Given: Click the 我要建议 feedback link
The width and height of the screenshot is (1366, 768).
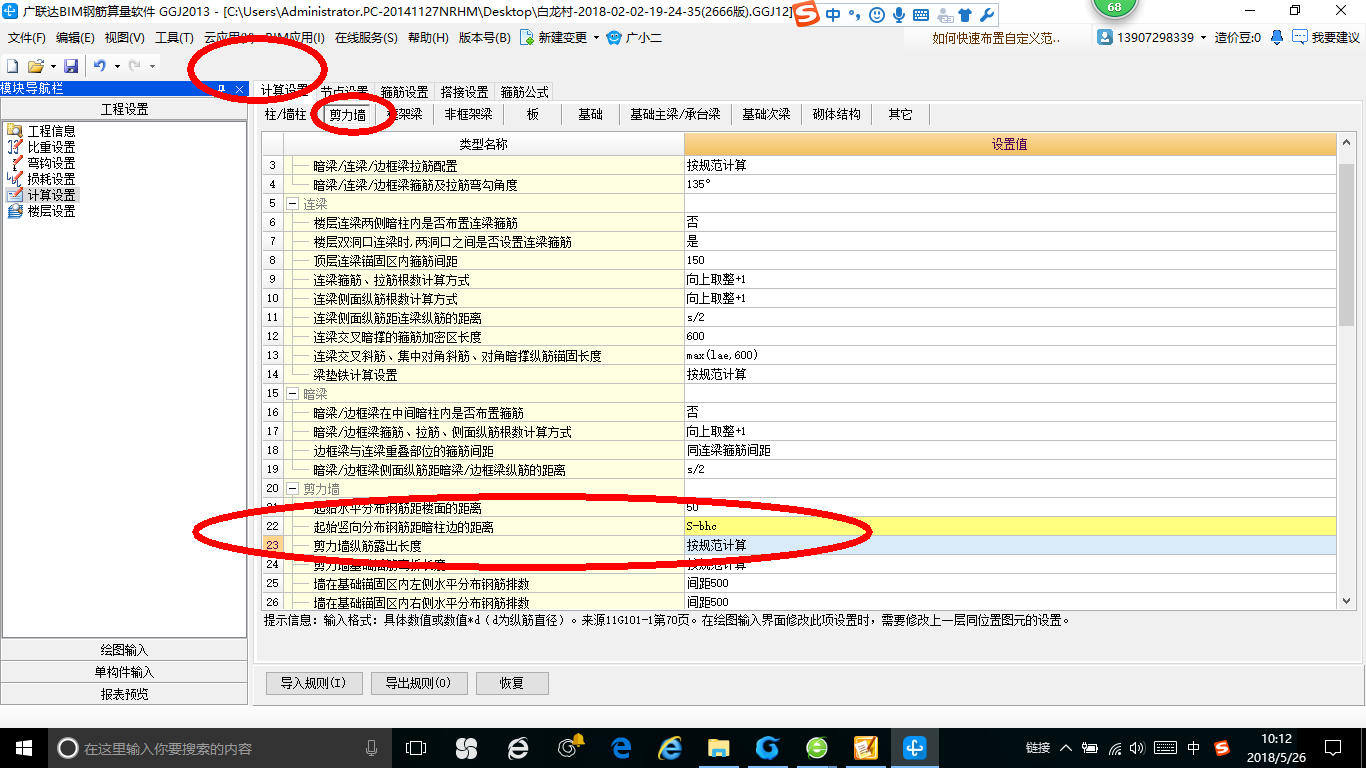Looking at the screenshot, I should click(x=1326, y=38).
